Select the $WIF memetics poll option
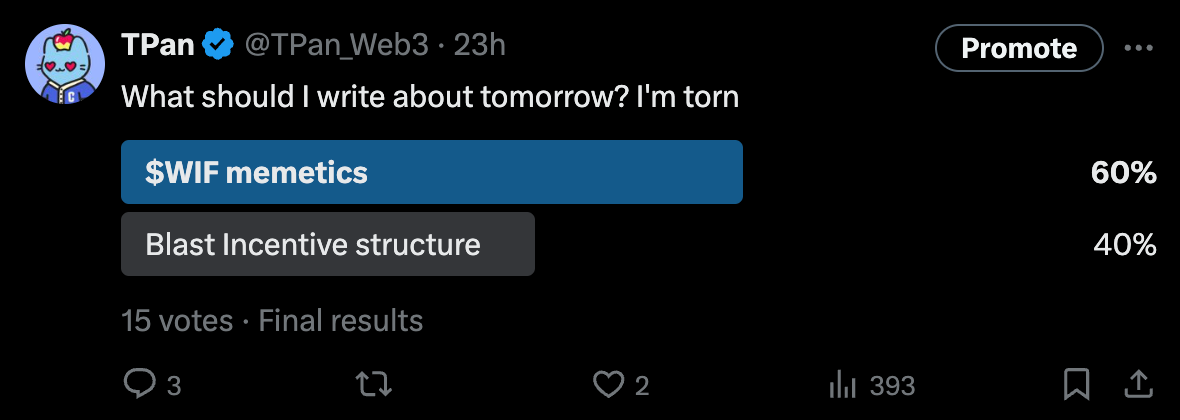This screenshot has width=1180, height=420. pos(431,172)
